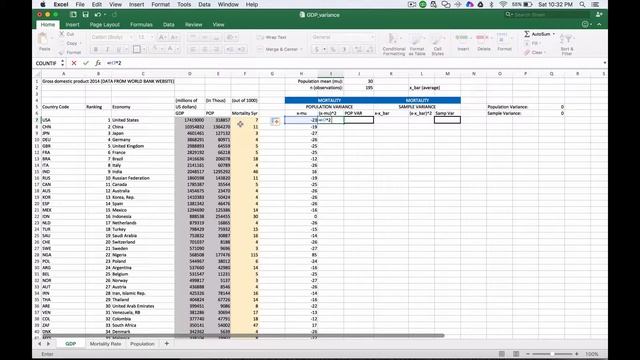Viewport: 640px width, 360px height.
Task: Click the Format cells button in ribbon
Action: click(x=504, y=42)
